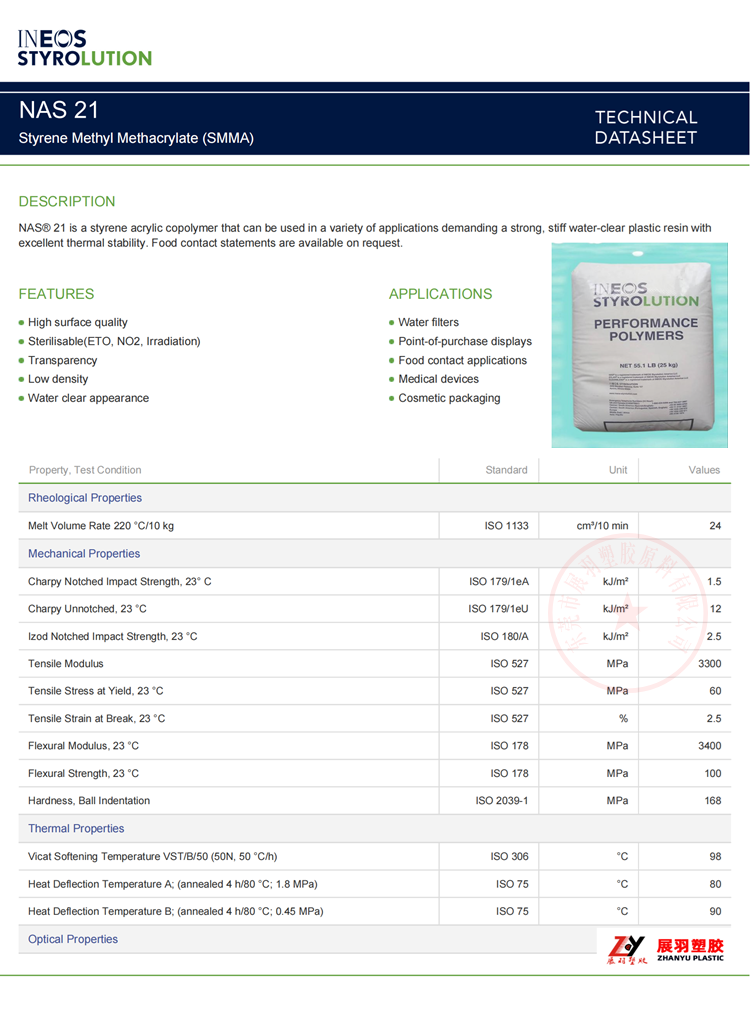Screen dimensions: 750x1020
Task: Select the APPLICATIONS heading
Action: point(440,294)
